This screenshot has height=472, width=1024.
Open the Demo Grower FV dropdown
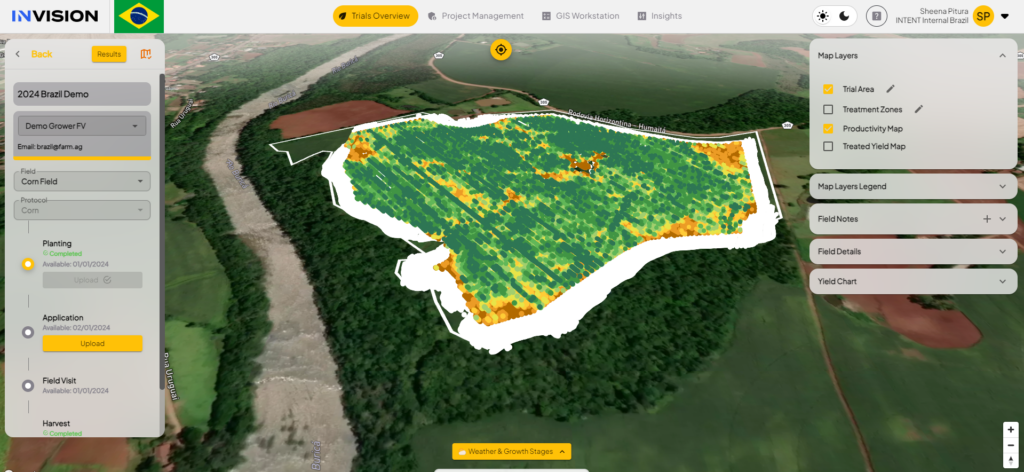(82, 126)
